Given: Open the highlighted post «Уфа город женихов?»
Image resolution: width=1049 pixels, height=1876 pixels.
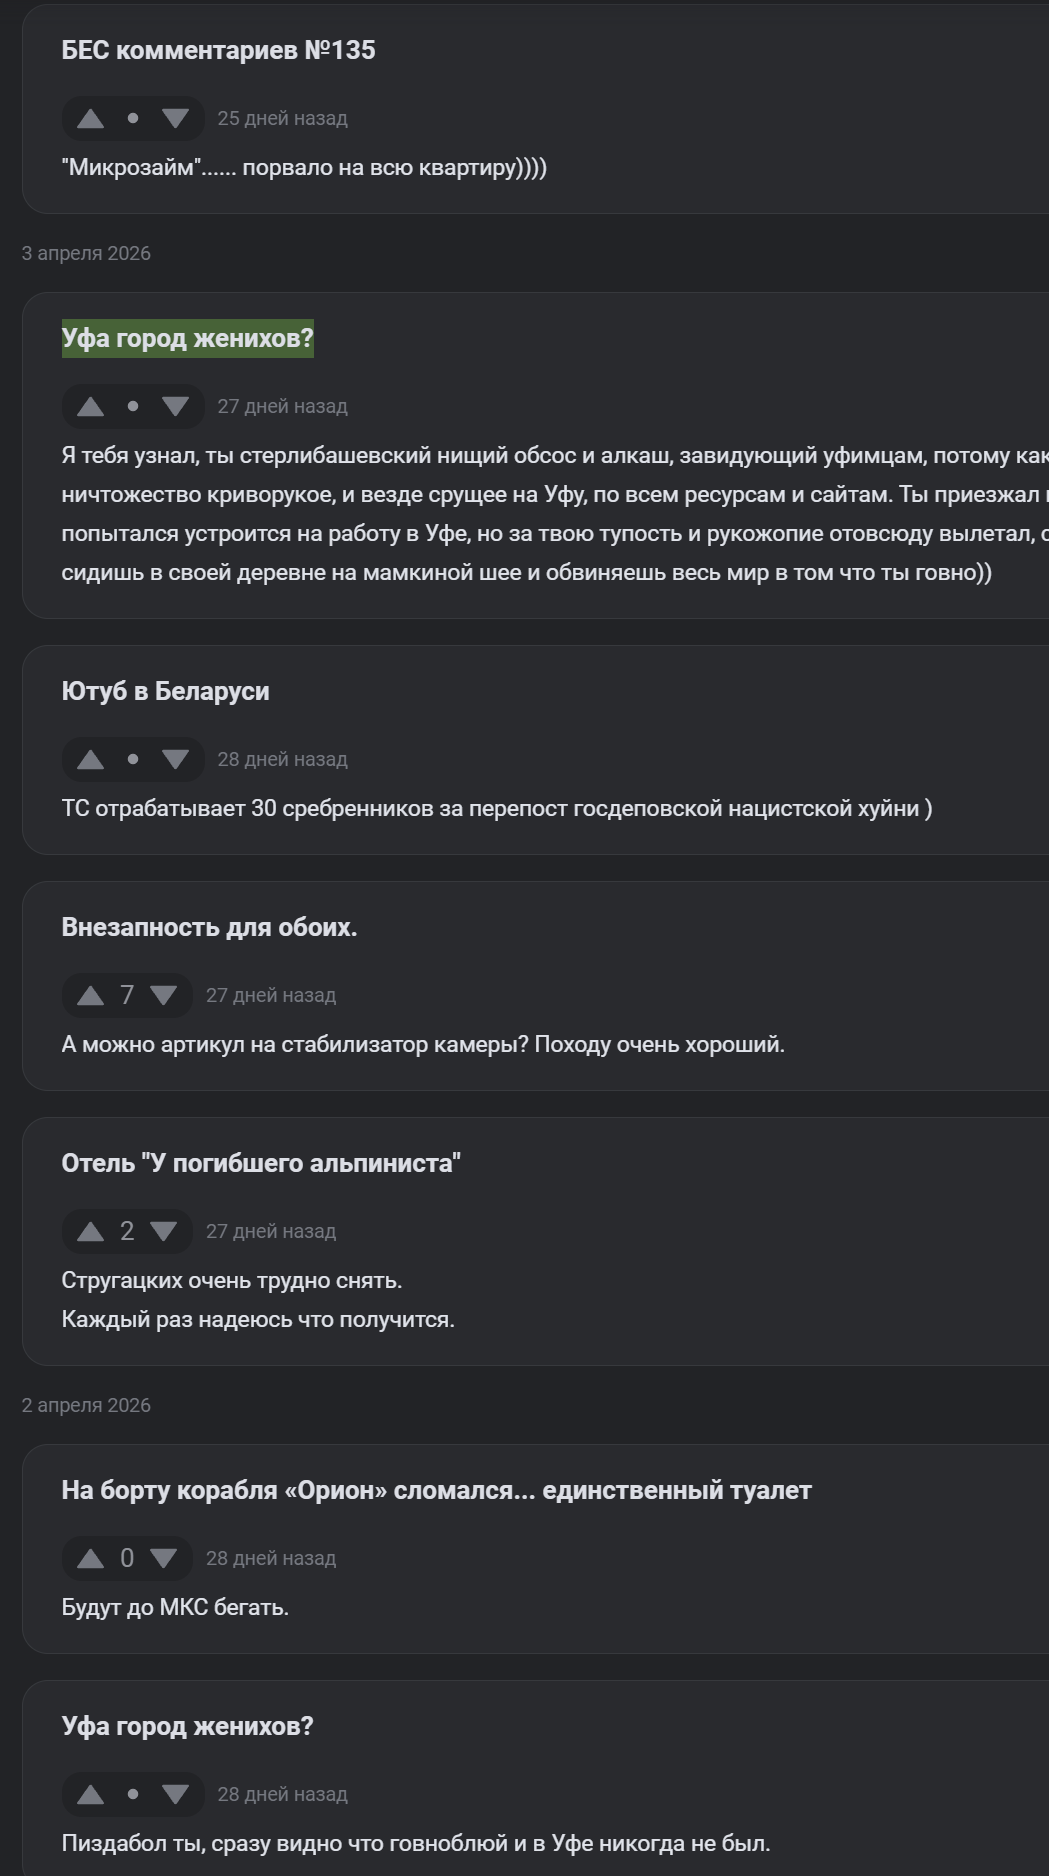Looking at the screenshot, I should pyautogui.click(x=187, y=339).
